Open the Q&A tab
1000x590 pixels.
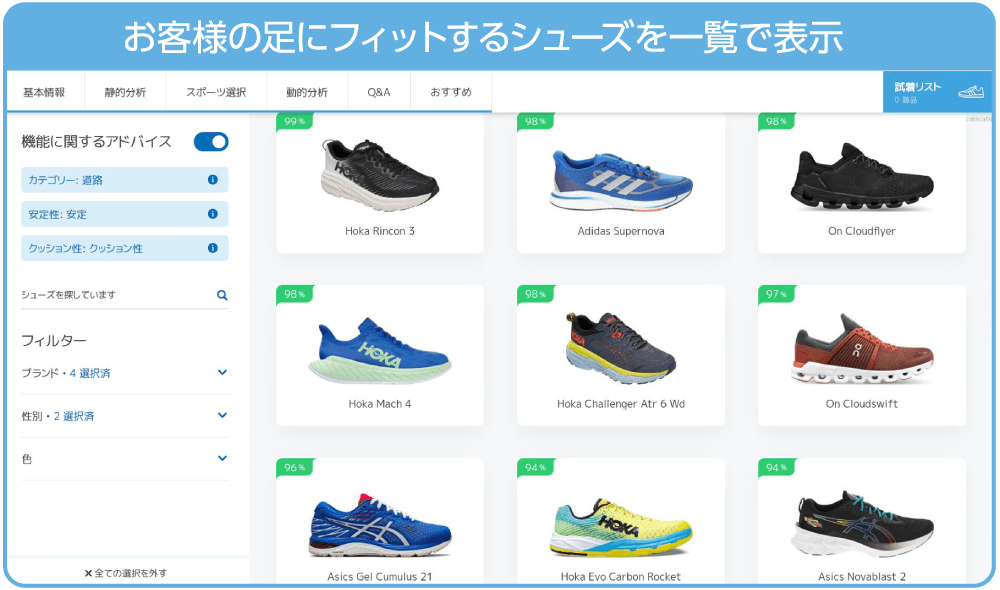pos(379,92)
